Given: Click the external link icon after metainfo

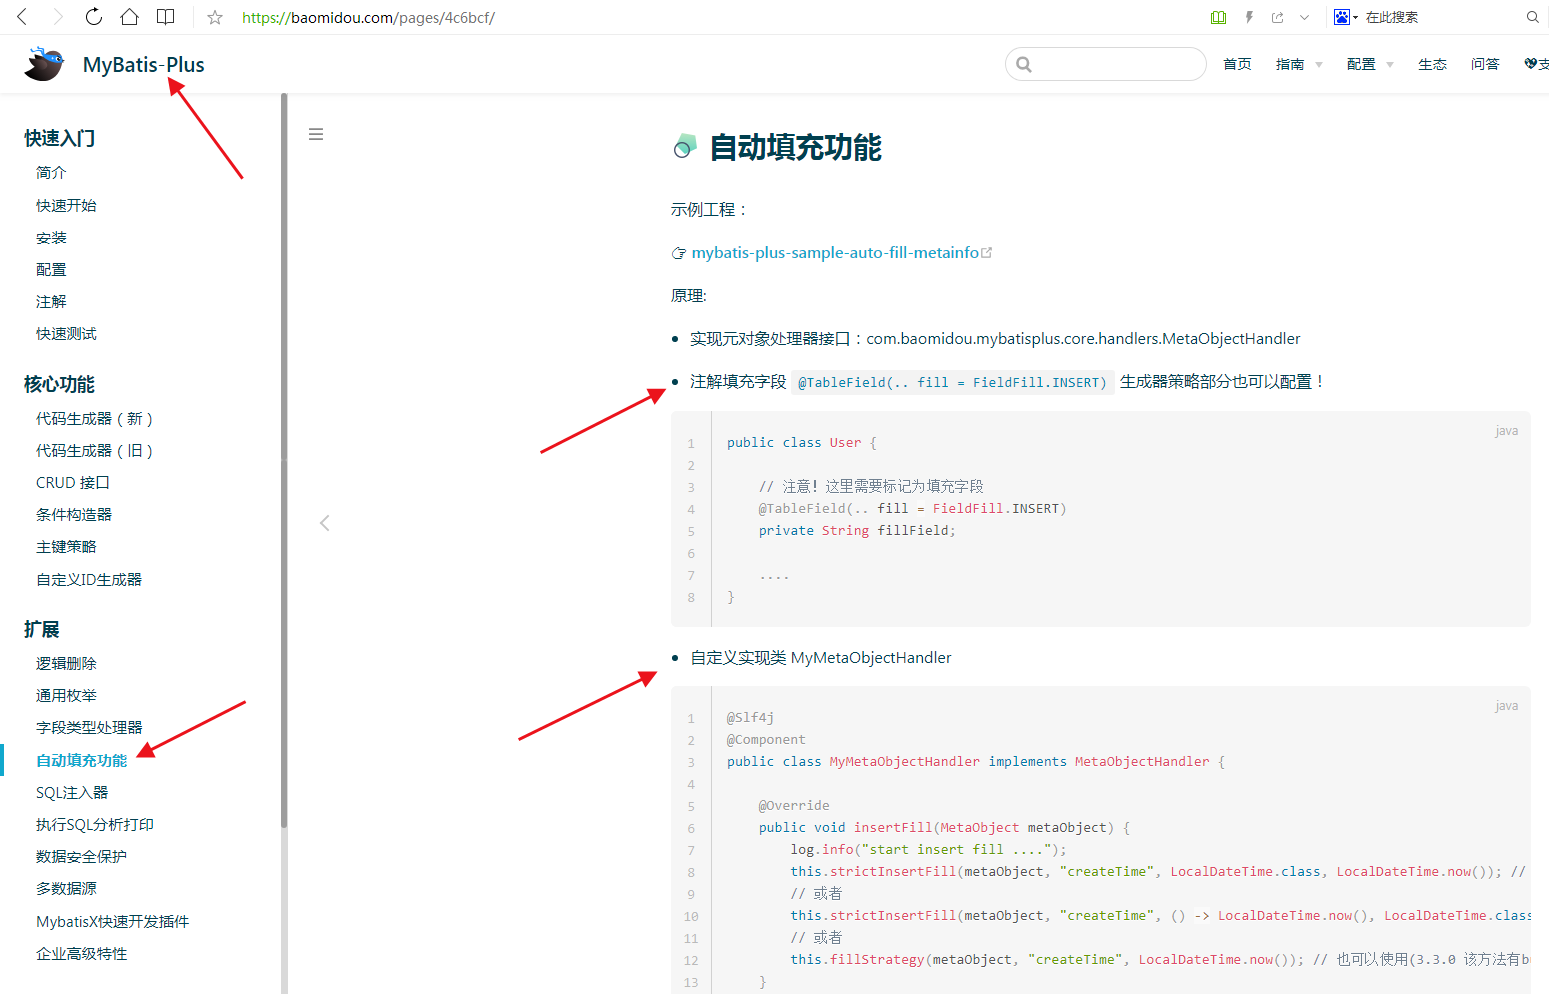Looking at the screenshot, I should [987, 253].
